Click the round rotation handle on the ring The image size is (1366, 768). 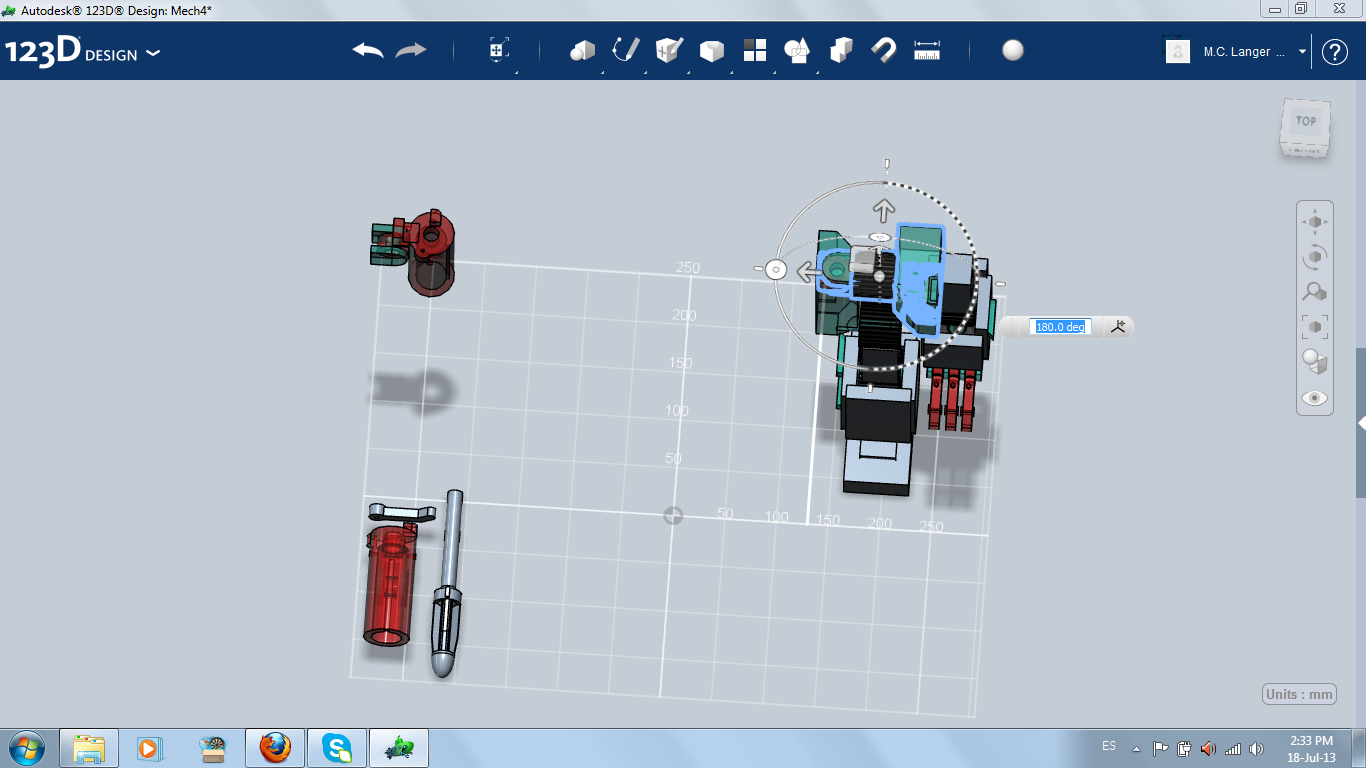(x=775, y=269)
